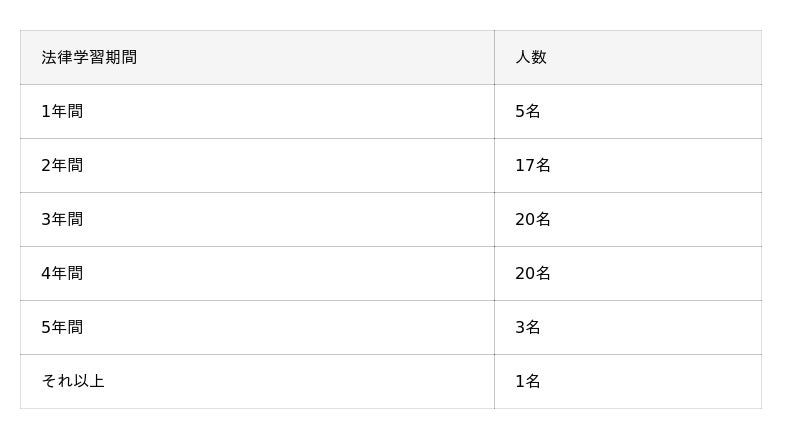
Task: Click the 法律学習期間 column header
Action: (x=89, y=57)
